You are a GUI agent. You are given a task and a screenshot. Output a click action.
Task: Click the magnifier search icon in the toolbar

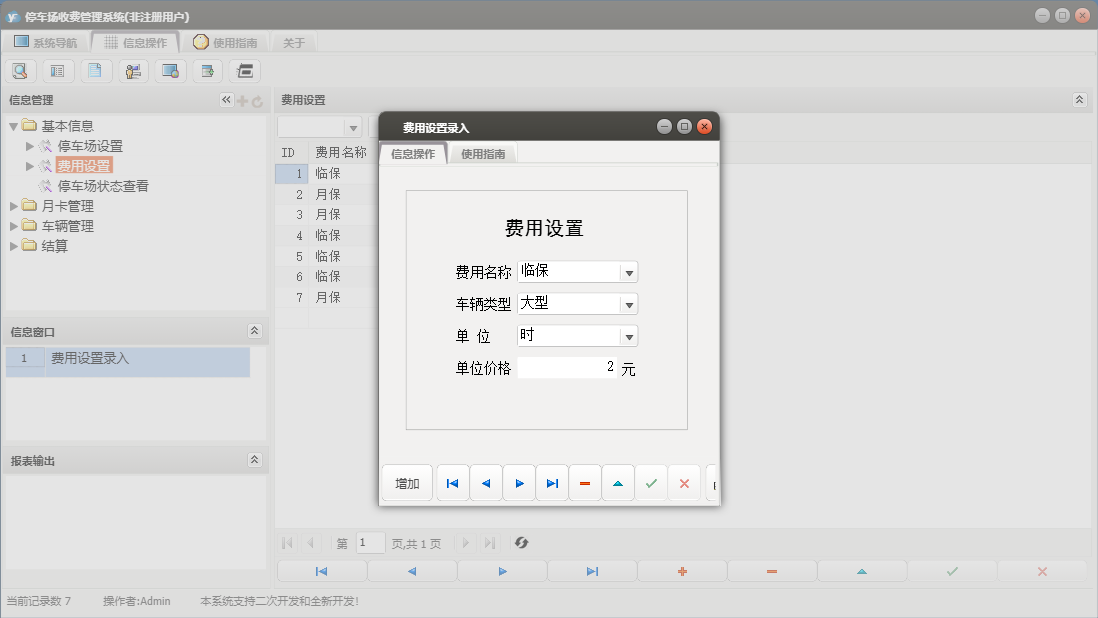(20, 71)
